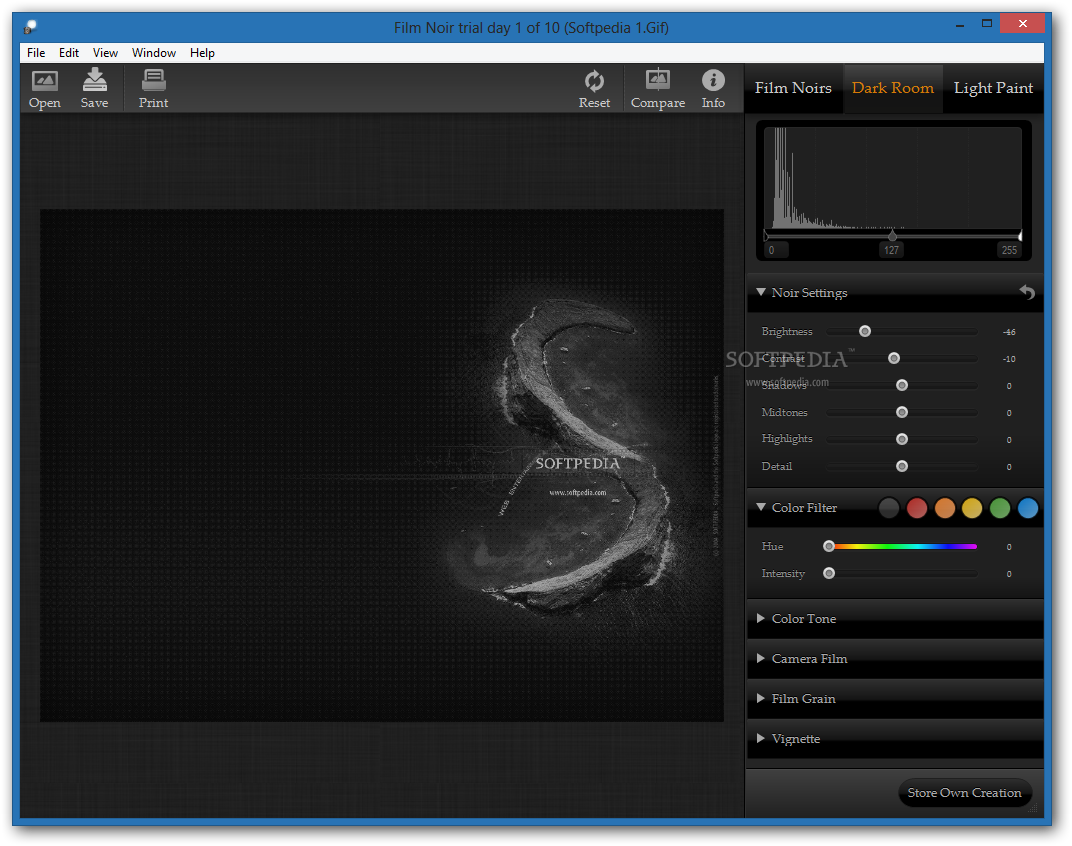This screenshot has height=846, width=1072.
Task: Click the histogram white point marker at 255
Action: [x=1020, y=236]
